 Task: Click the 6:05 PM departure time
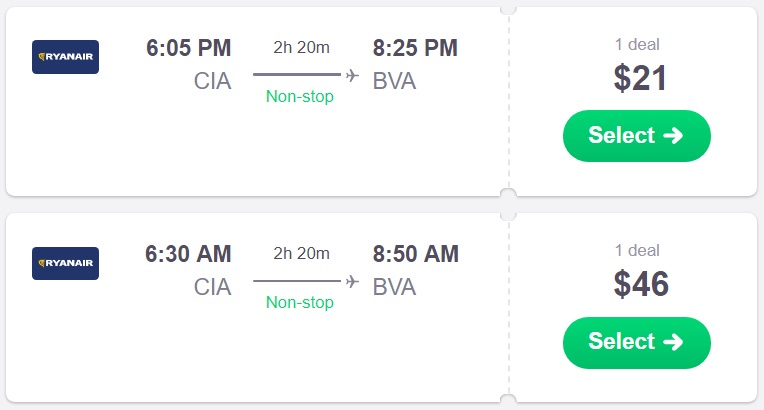click(188, 48)
